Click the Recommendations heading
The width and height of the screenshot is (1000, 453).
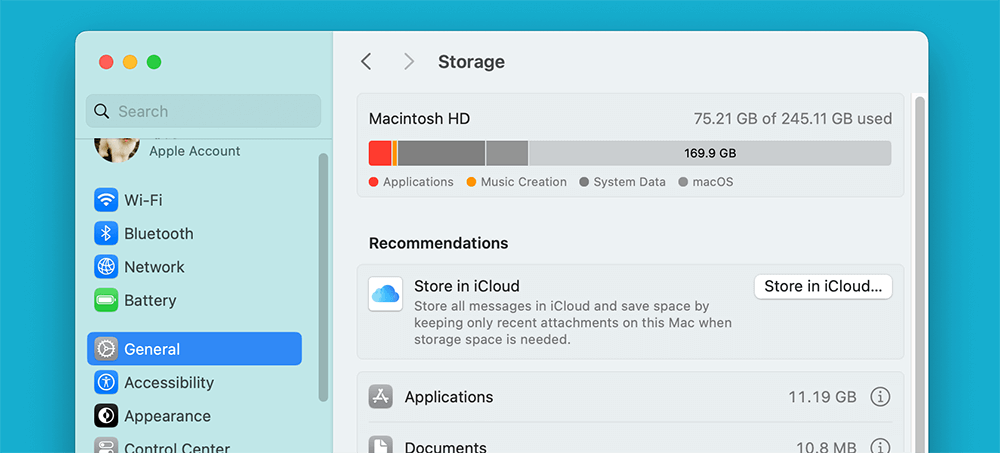439,243
